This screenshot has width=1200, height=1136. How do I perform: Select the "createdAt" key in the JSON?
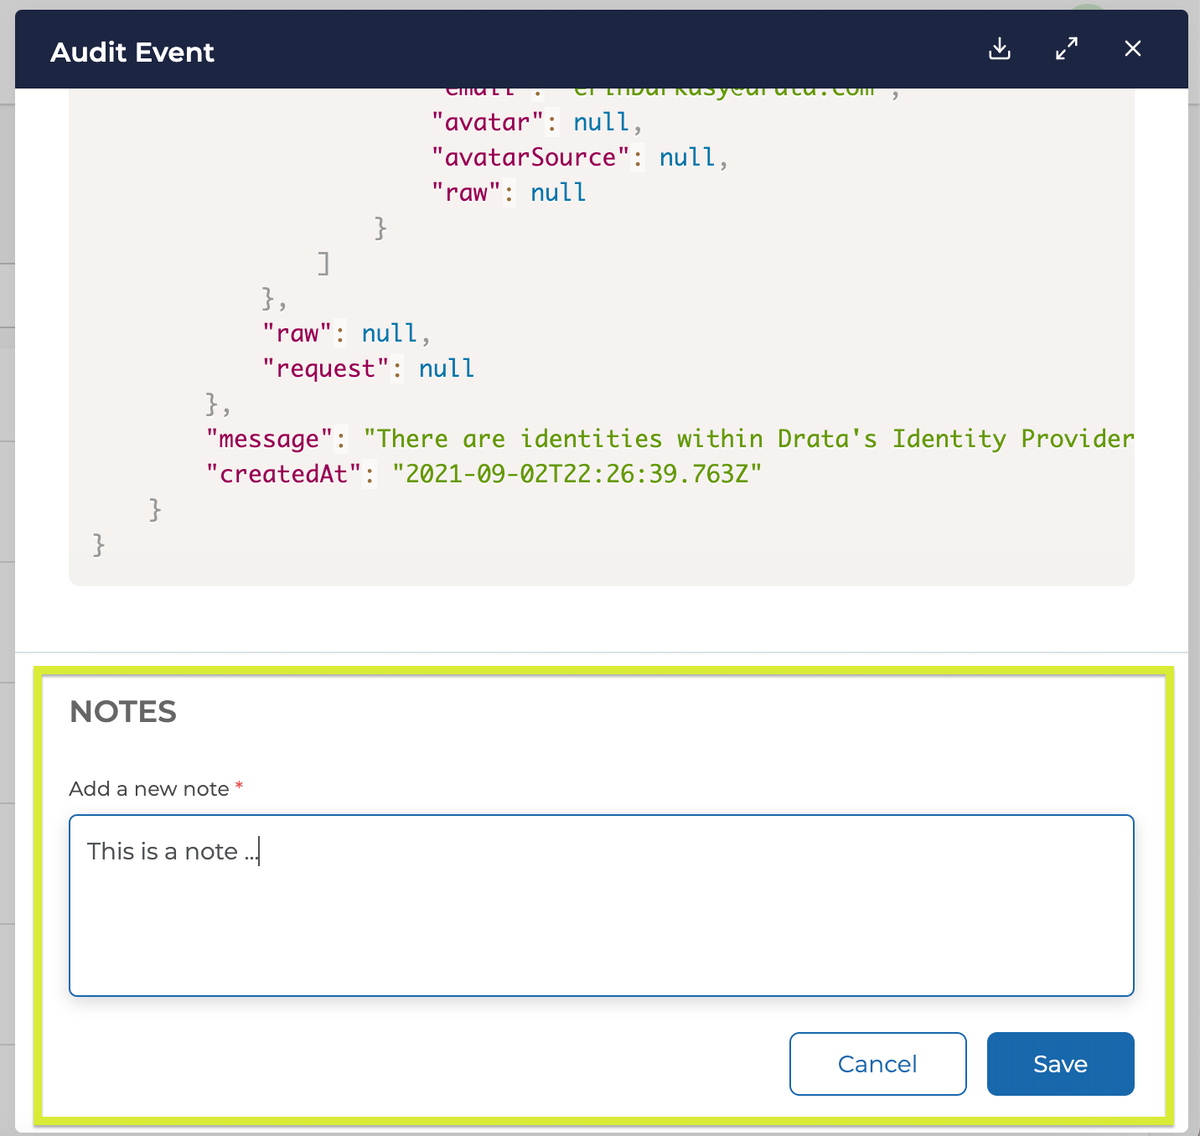(x=282, y=474)
